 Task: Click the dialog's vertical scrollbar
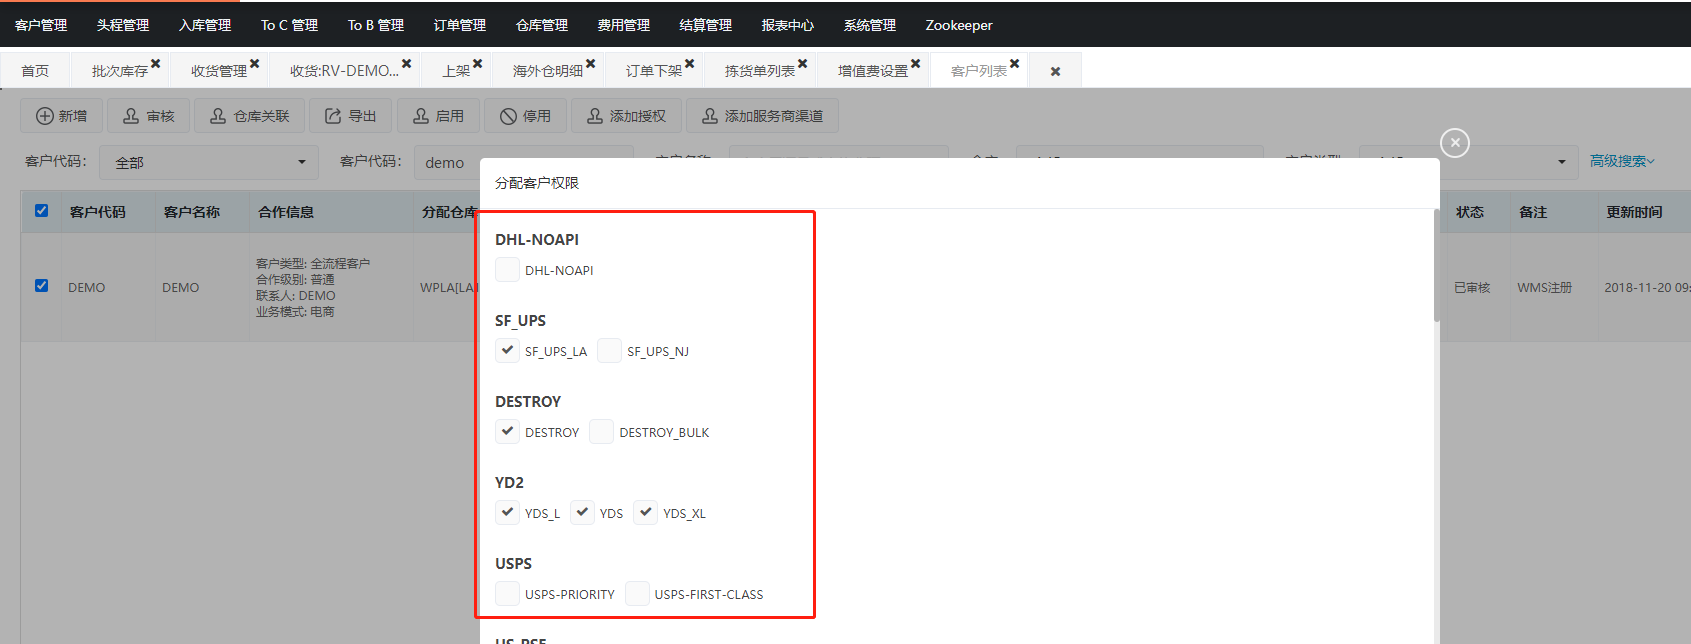1437,265
